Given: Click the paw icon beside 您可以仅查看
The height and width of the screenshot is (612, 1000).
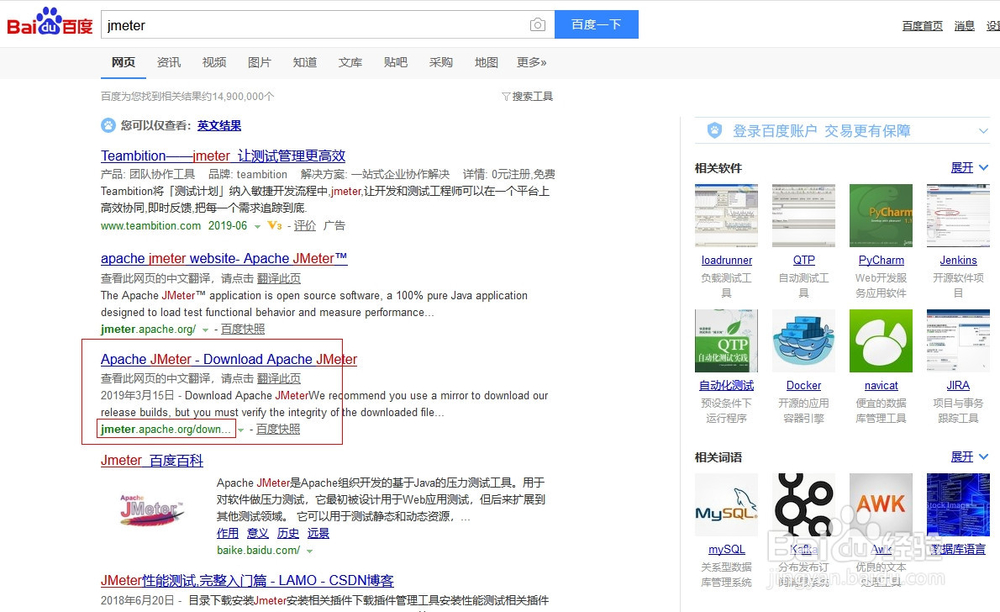Looking at the screenshot, I should tap(108, 125).
